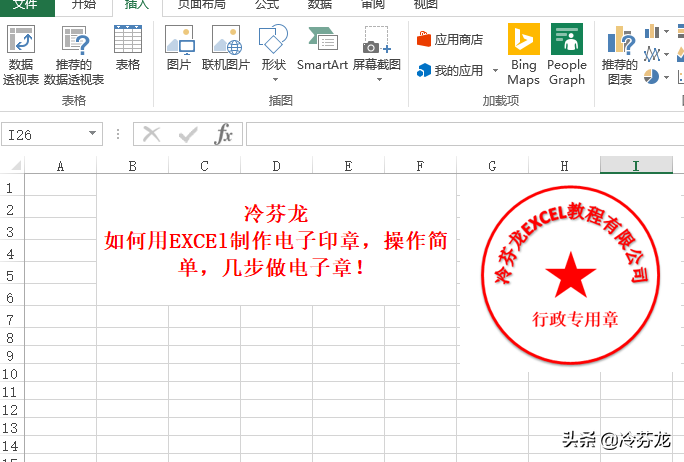Screen dimensions: 684x462
Task: Switch to the Home (开始) tab
Action: coord(84,5)
